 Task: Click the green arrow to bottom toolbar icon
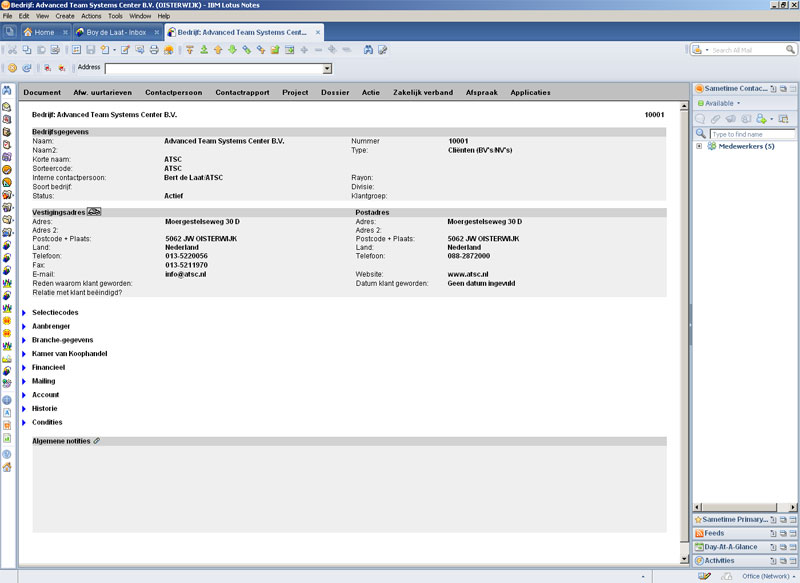[x=204, y=50]
